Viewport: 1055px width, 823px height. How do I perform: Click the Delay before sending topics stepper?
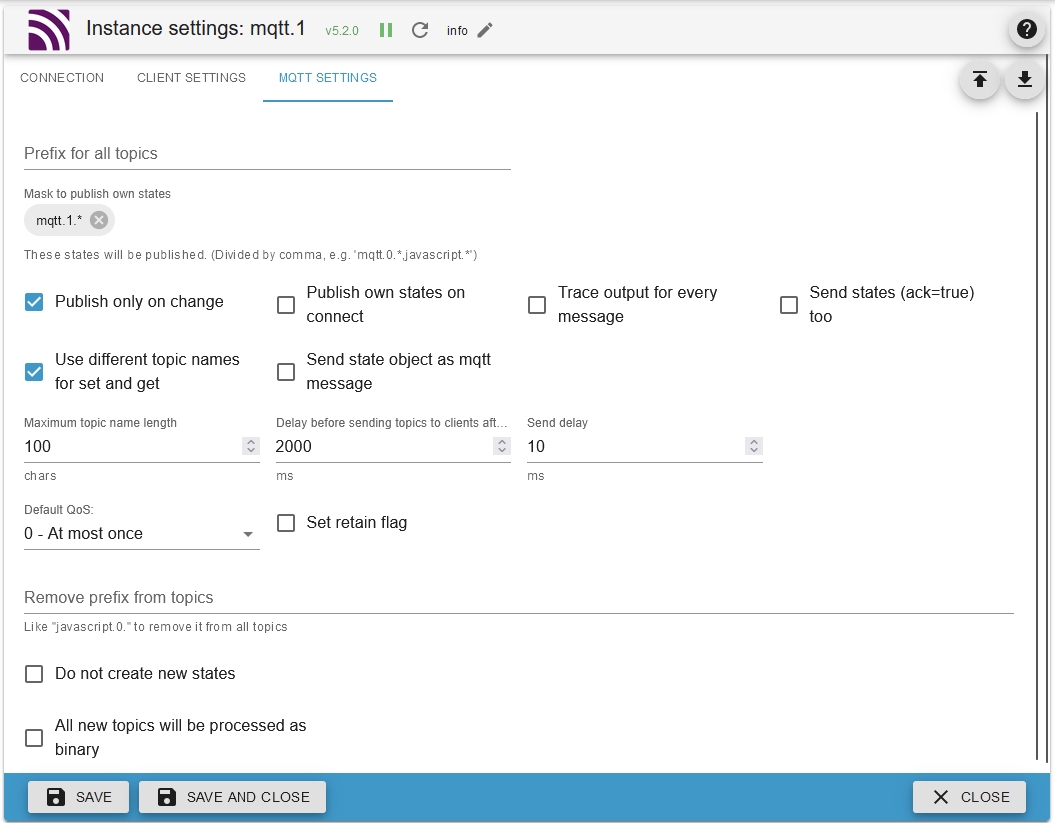[502, 446]
